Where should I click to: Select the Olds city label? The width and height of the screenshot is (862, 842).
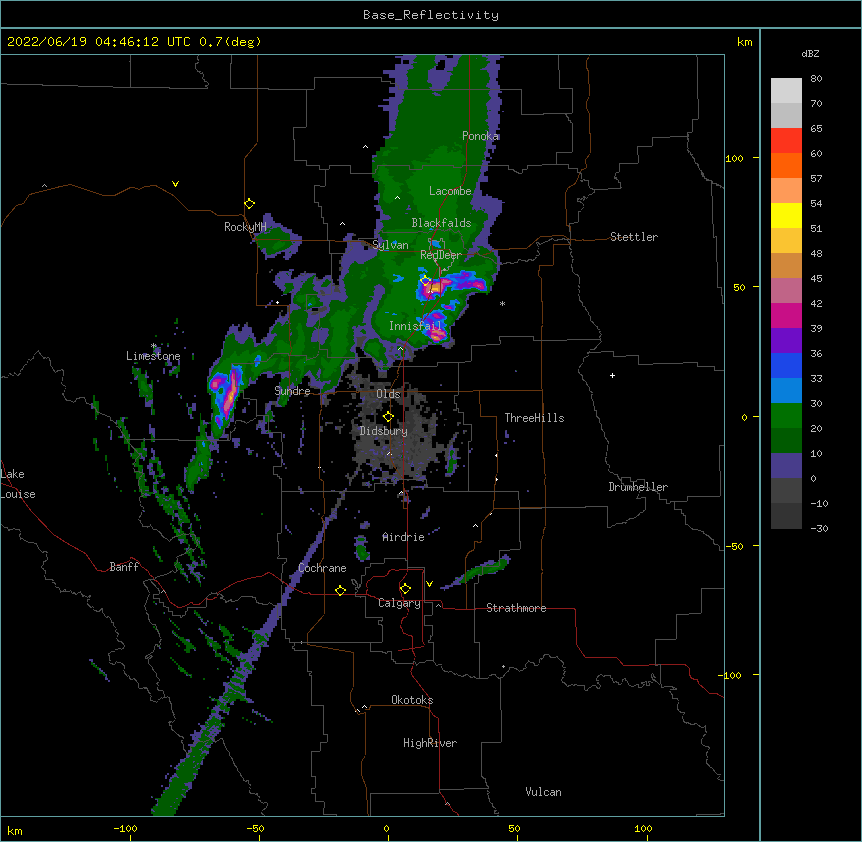[388, 394]
